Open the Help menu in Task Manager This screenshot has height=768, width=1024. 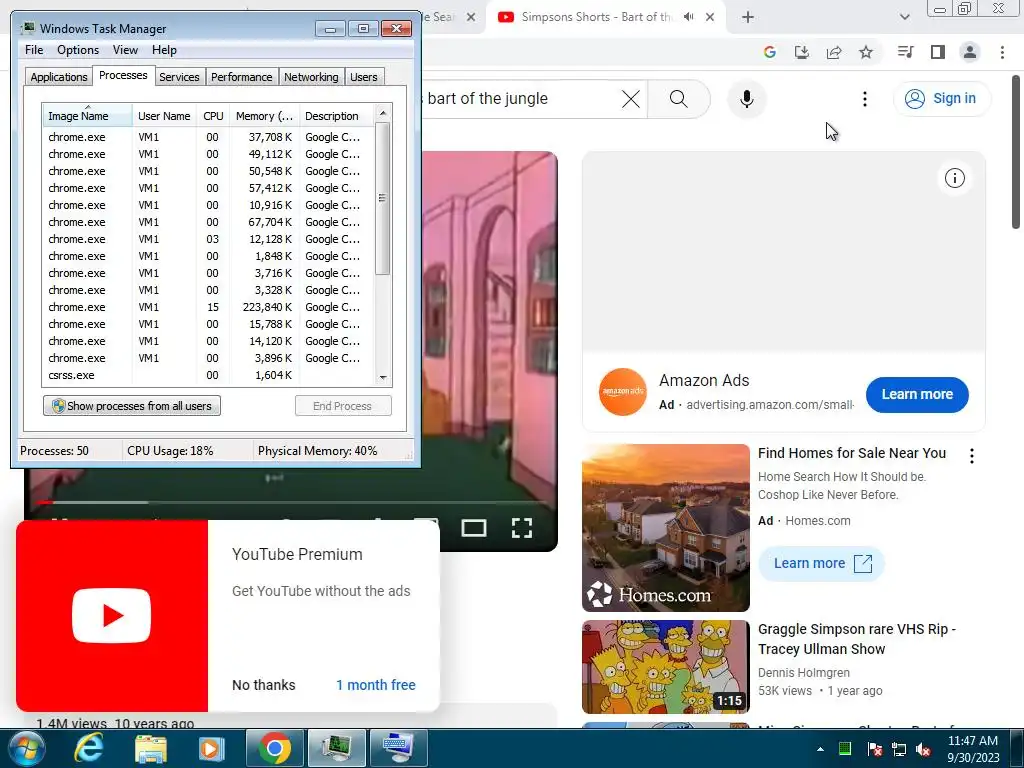164,50
